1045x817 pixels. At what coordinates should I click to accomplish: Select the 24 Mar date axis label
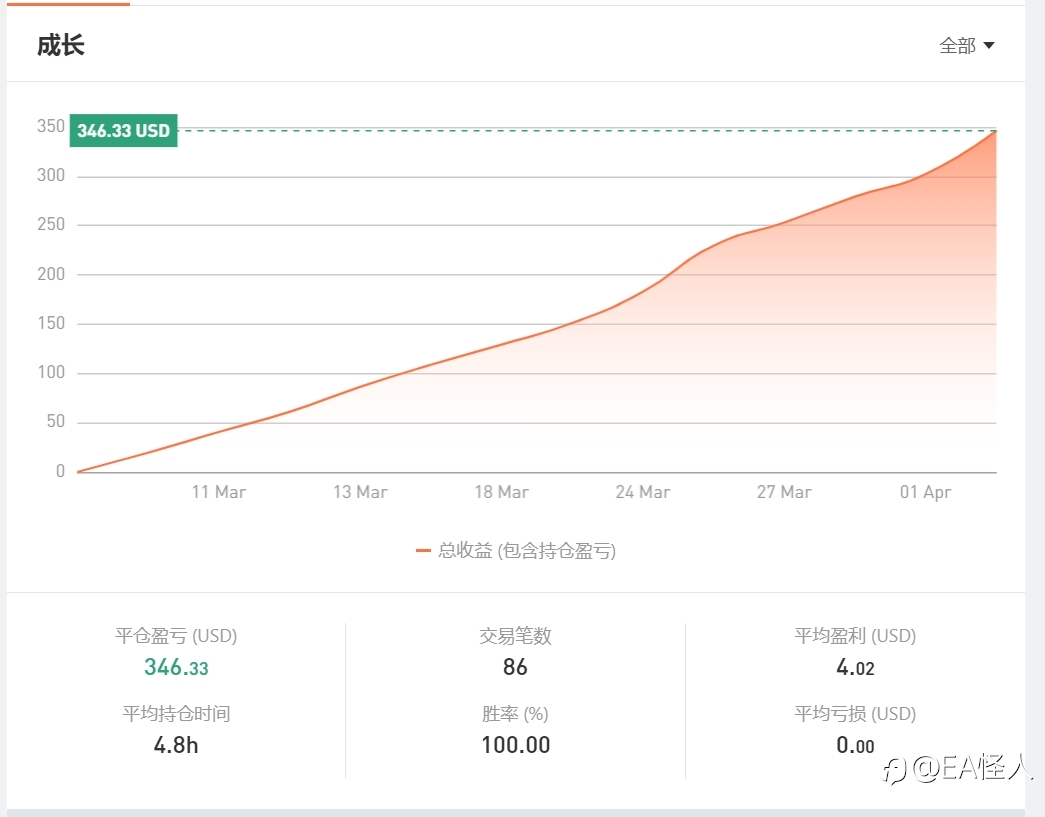(x=642, y=492)
